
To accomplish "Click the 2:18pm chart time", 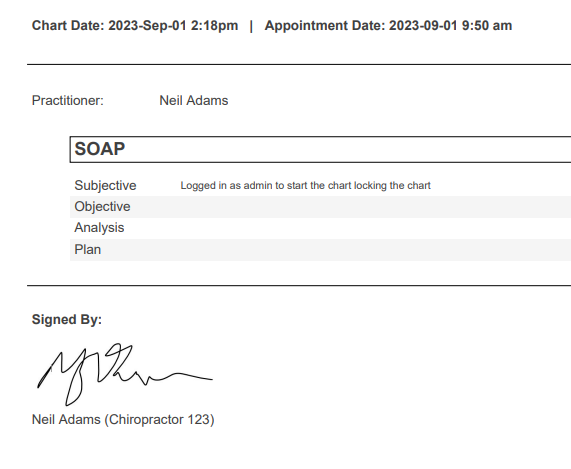I will pyautogui.click(x=214, y=25).
